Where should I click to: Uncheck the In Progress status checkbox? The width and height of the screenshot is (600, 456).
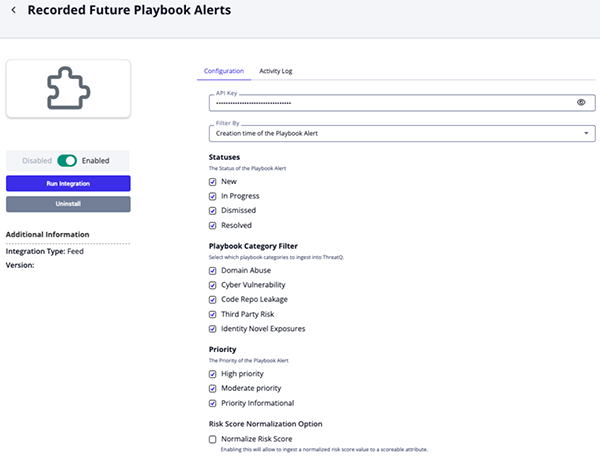coord(212,196)
